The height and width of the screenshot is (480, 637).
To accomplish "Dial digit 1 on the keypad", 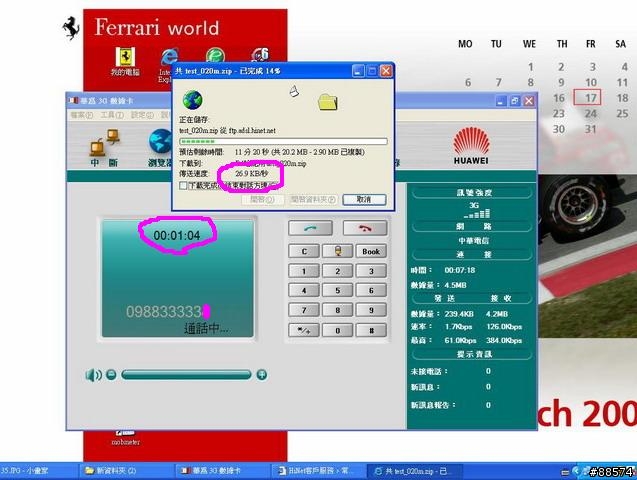I will [304, 271].
